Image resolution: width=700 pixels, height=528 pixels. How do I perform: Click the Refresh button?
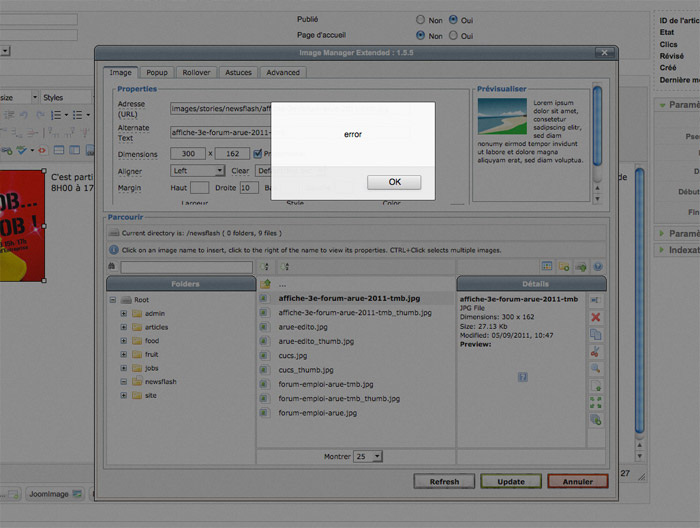click(444, 481)
